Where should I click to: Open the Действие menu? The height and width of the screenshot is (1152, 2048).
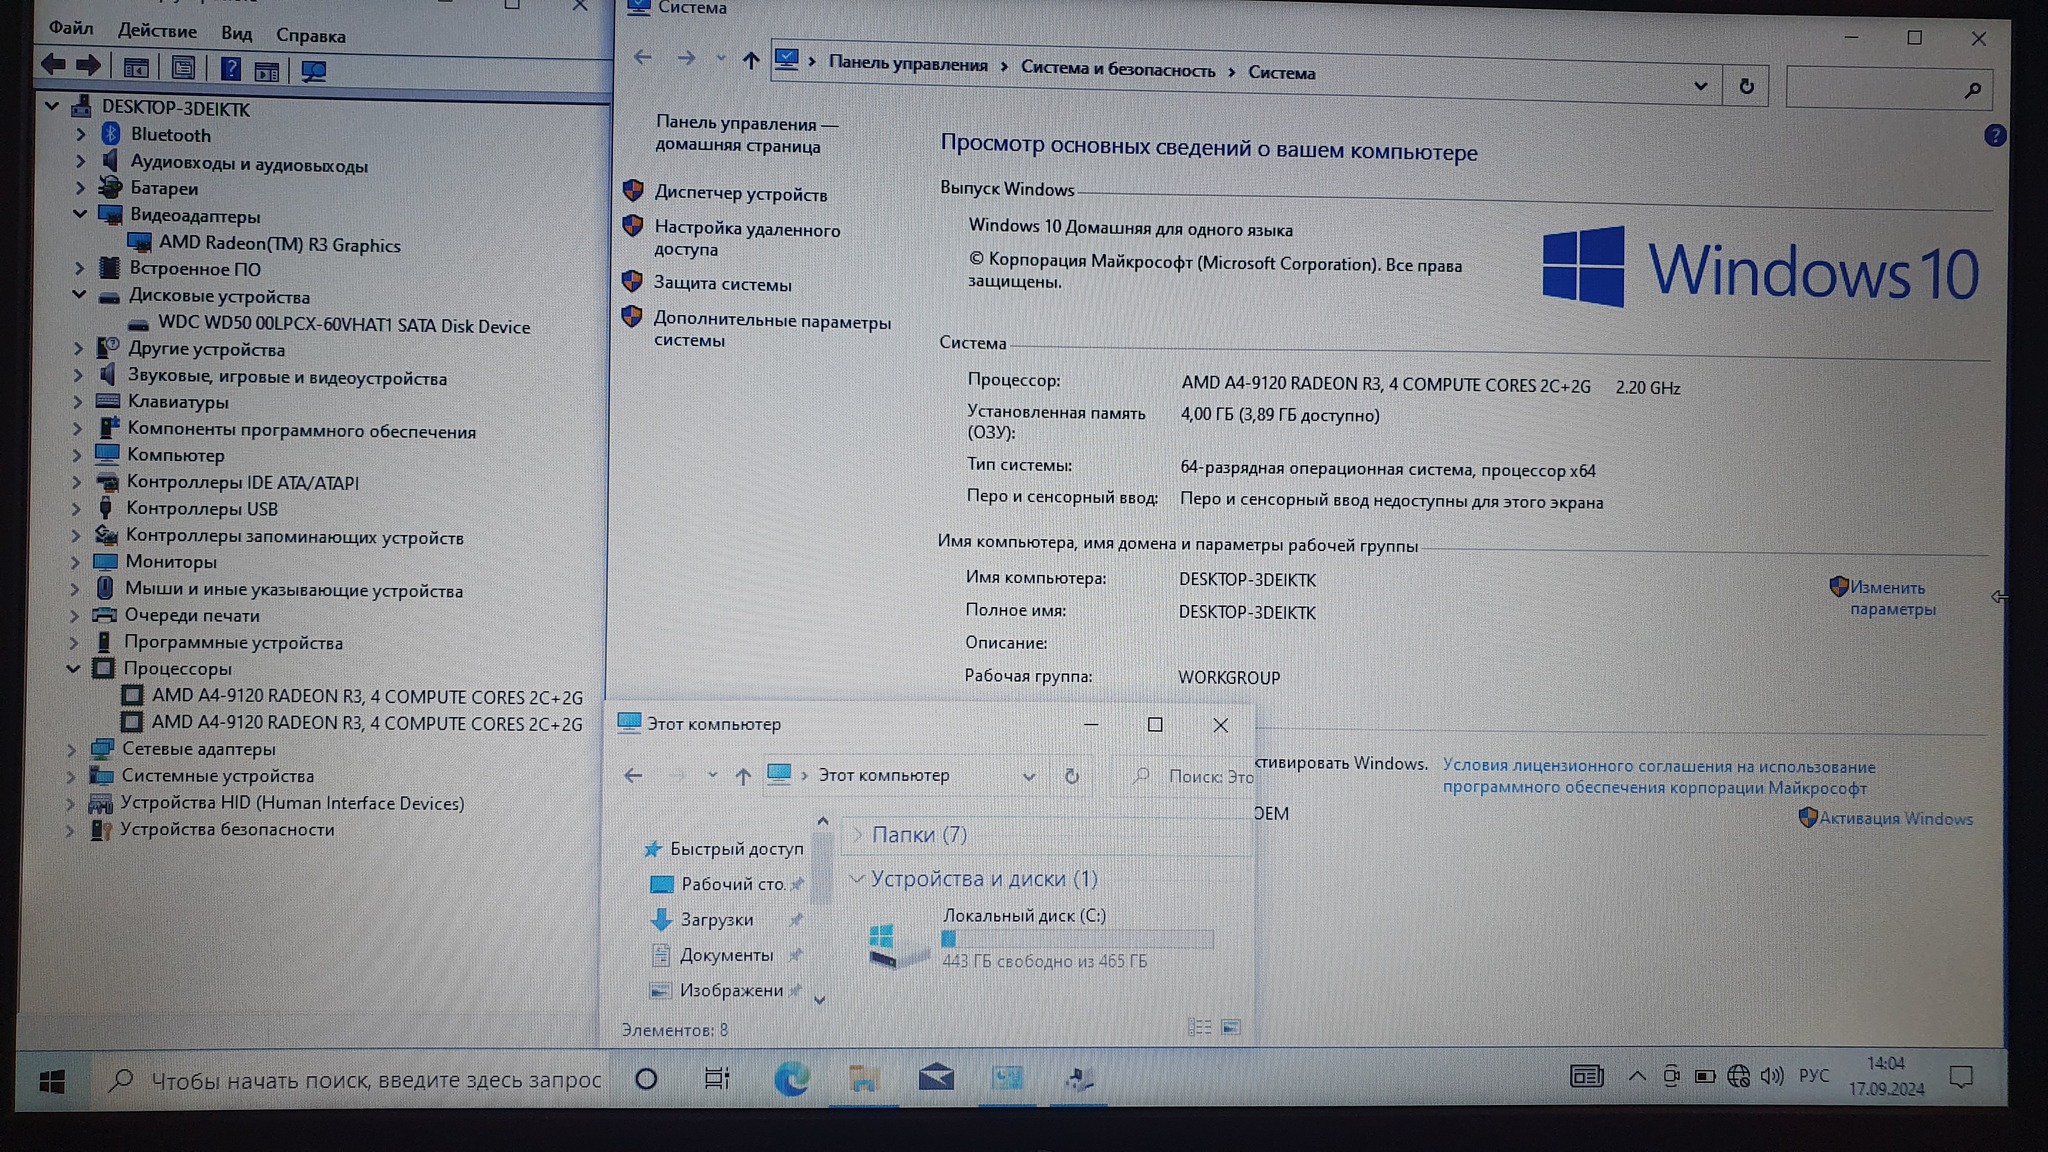tap(157, 31)
